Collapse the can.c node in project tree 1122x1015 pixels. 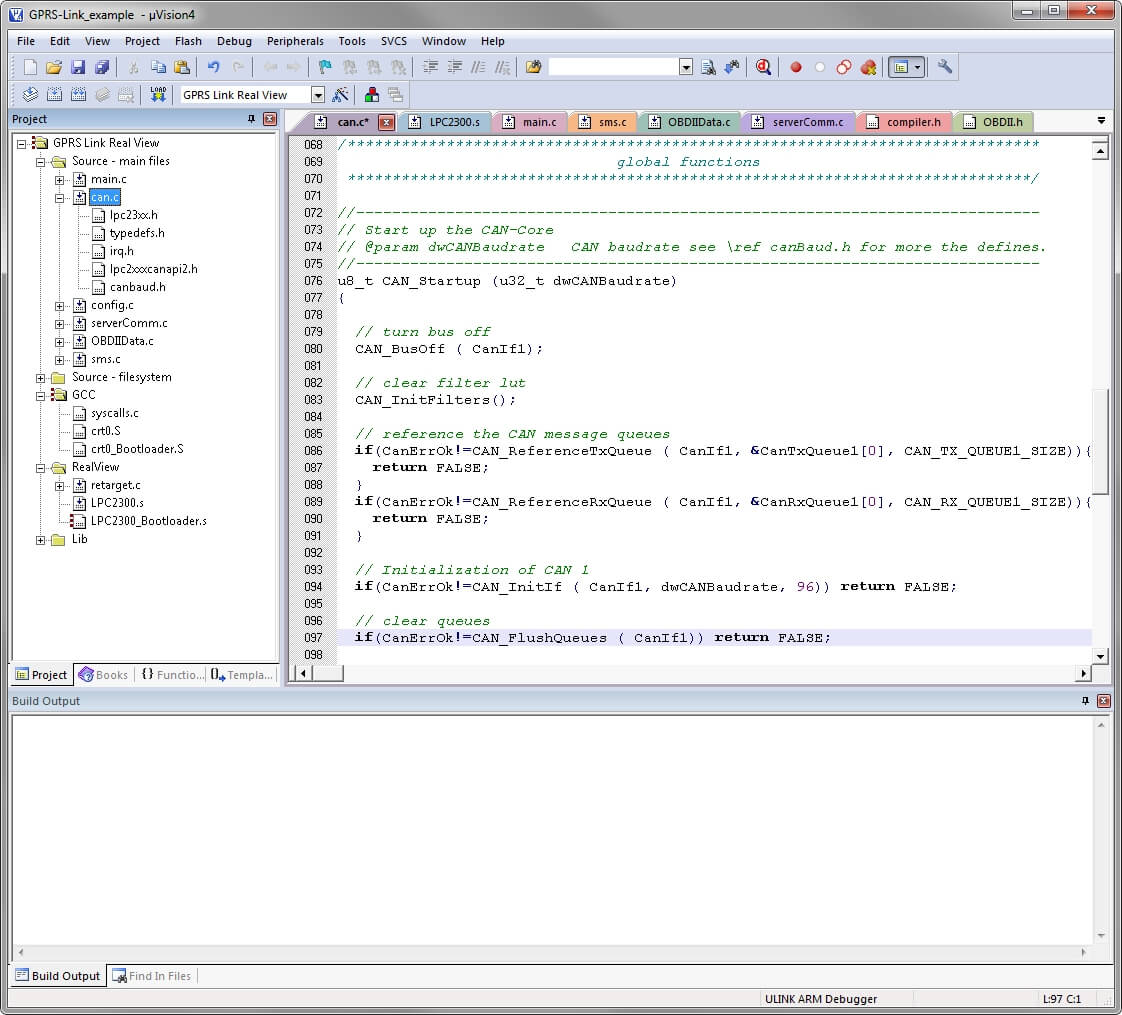coord(59,197)
